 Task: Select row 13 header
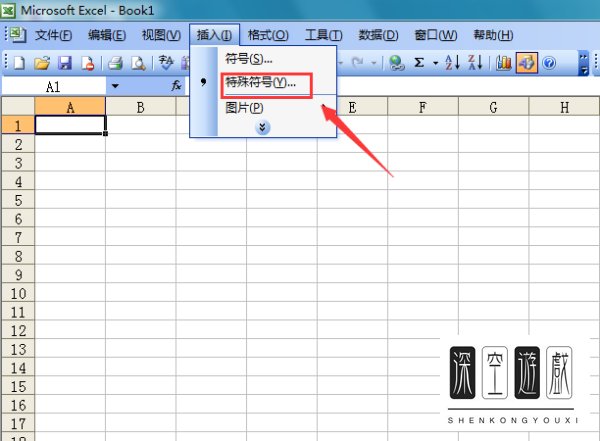18,349
